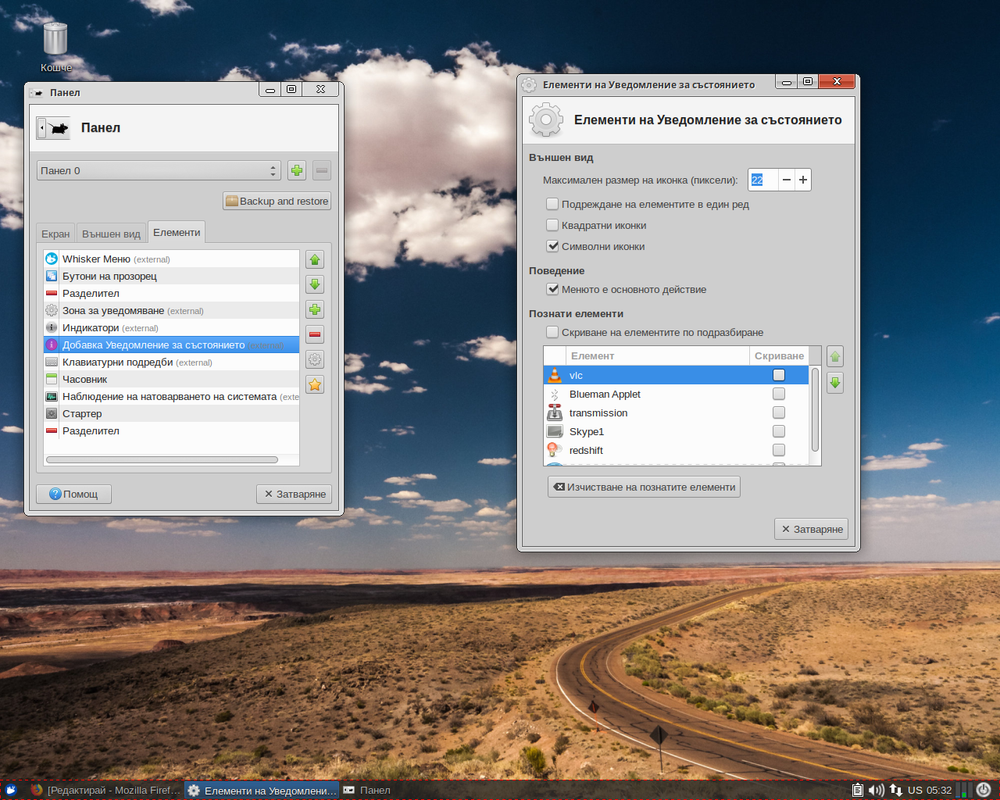Switch to the Екран tab
The width and height of the screenshot is (1000, 800).
tap(55, 233)
